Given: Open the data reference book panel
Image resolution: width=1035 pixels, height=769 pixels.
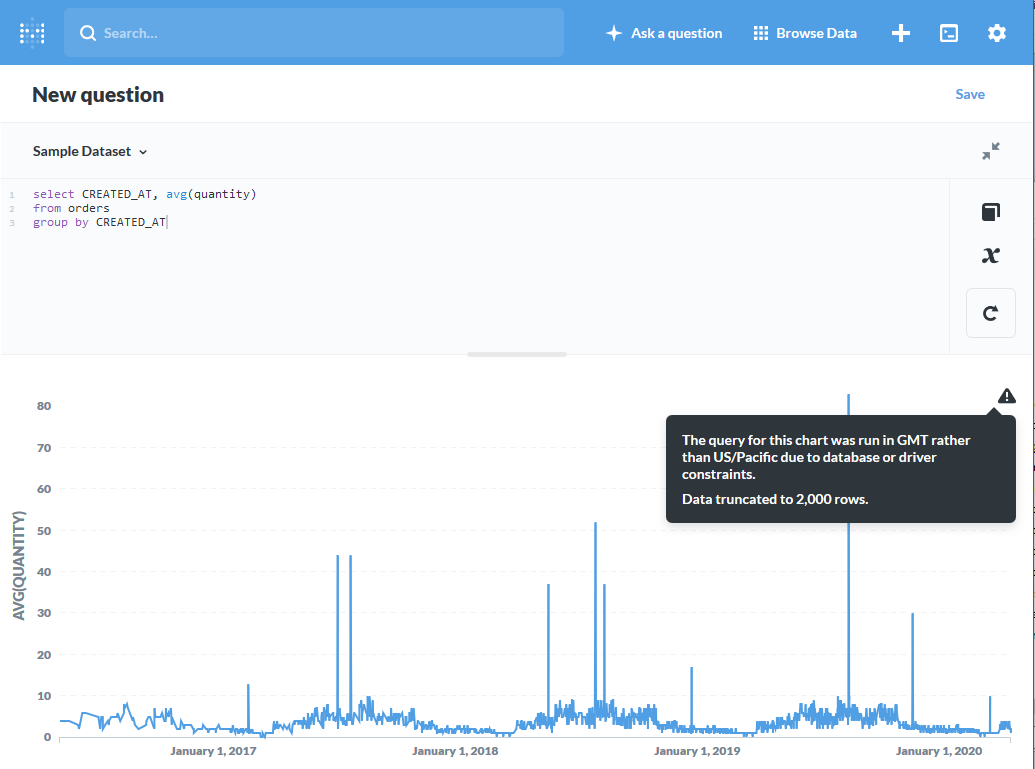Looking at the screenshot, I should click(x=991, y=212).
